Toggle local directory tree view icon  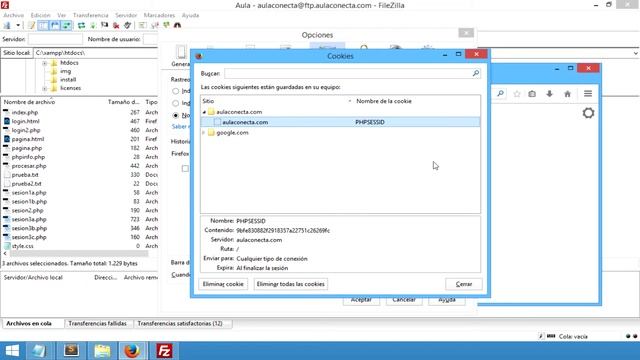(x=43, y=25)
